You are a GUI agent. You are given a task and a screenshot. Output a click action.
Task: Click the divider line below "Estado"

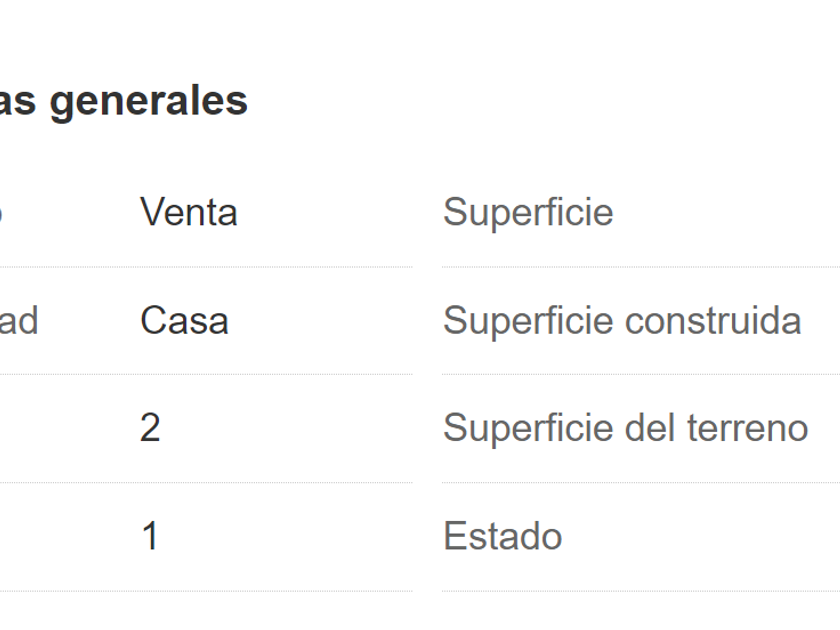pyautogui.click(x=640, y=591)
